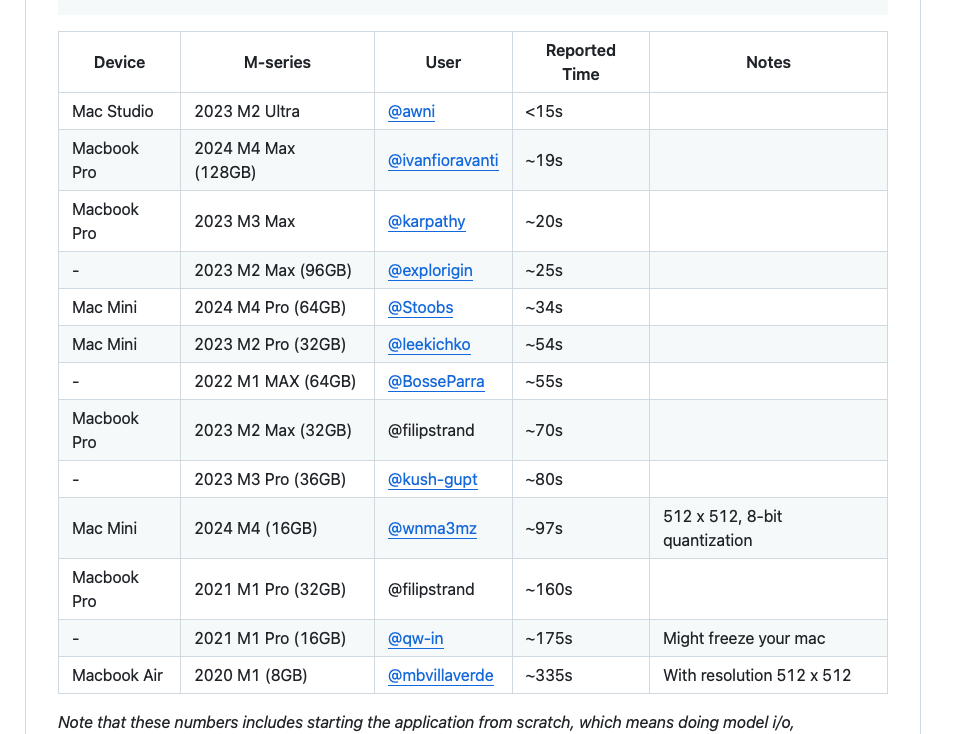Image resolution: width=953 pixels, height=734 pixels.
Task: Click the Notes column header
Action: 768,62
